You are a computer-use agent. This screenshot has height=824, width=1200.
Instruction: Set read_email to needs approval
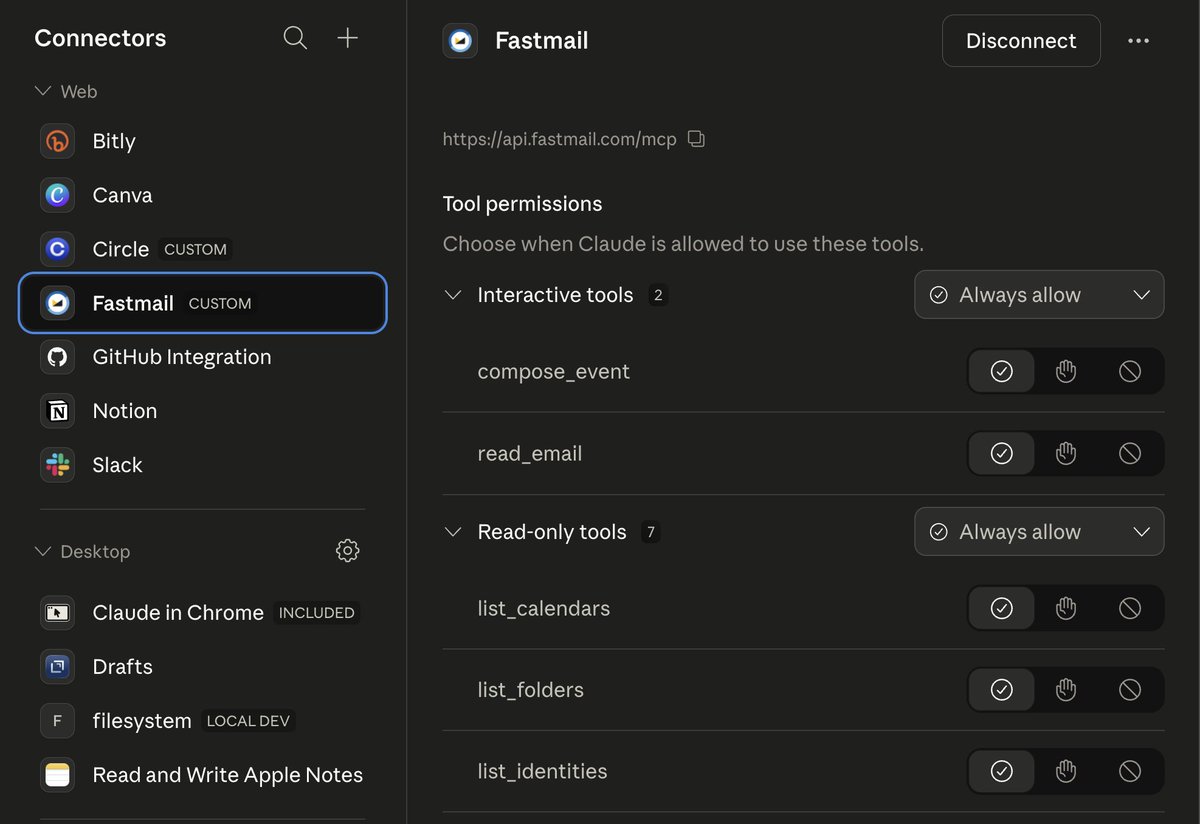(1066, 454)
